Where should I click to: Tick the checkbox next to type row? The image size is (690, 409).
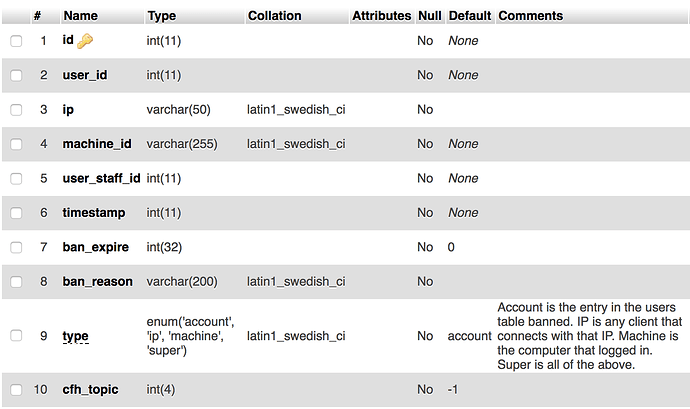16,335
